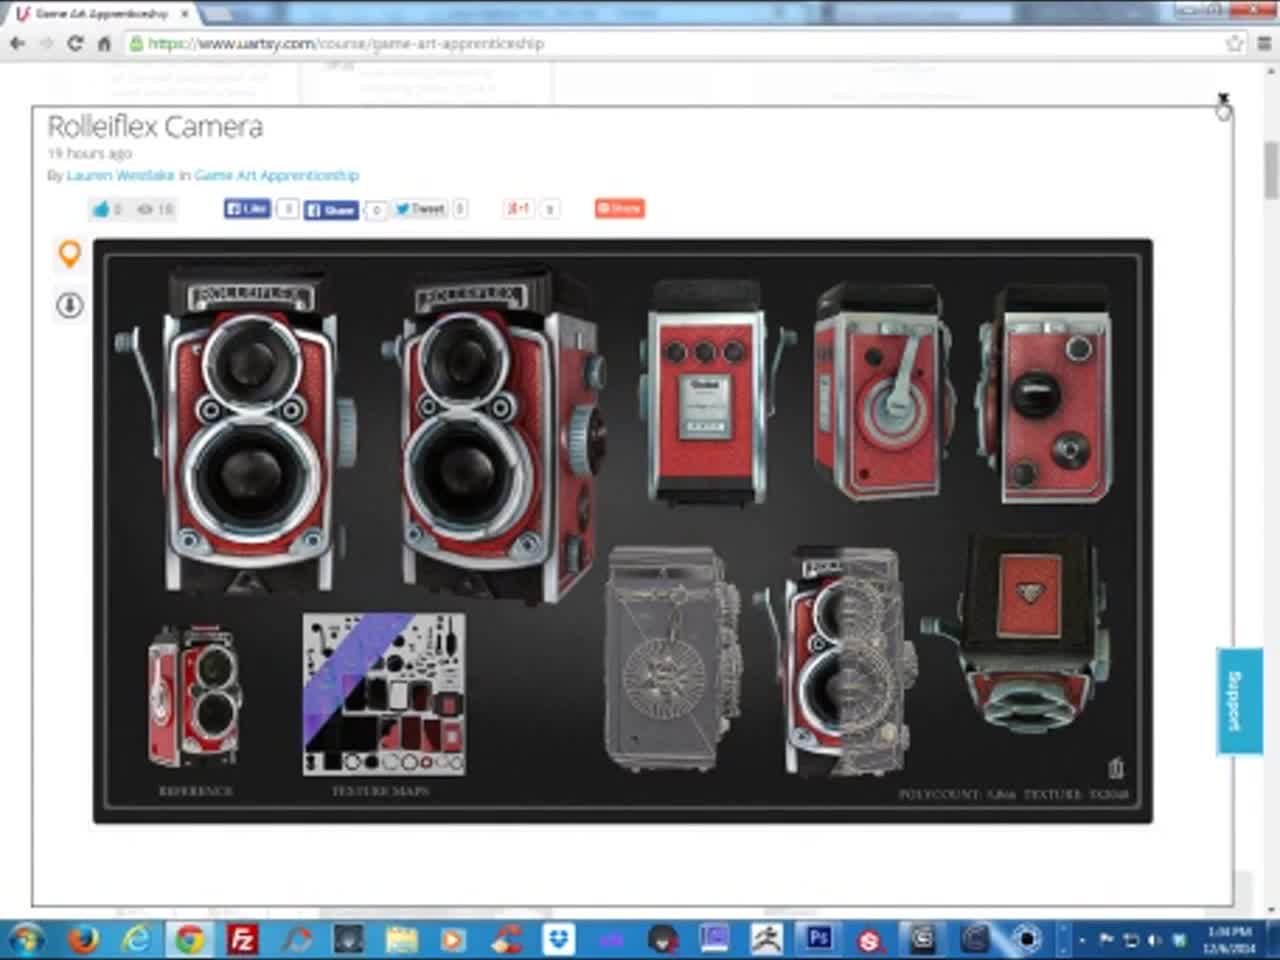
Task: Open the media player taskbar icon
Action: pyautogui.click(x=453, y=940)
